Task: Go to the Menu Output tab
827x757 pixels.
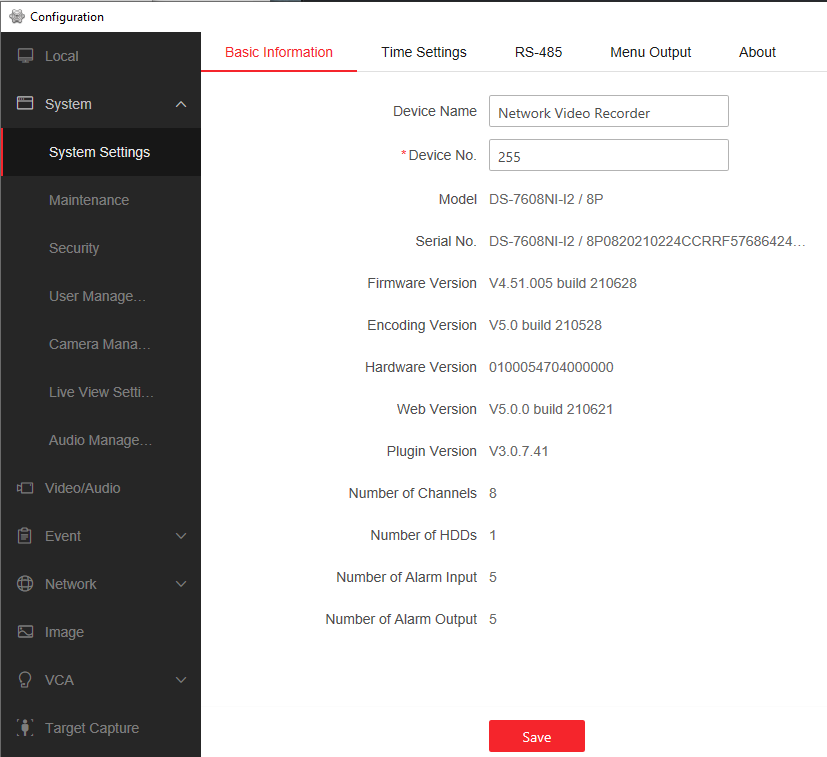Action: (650, 52)
